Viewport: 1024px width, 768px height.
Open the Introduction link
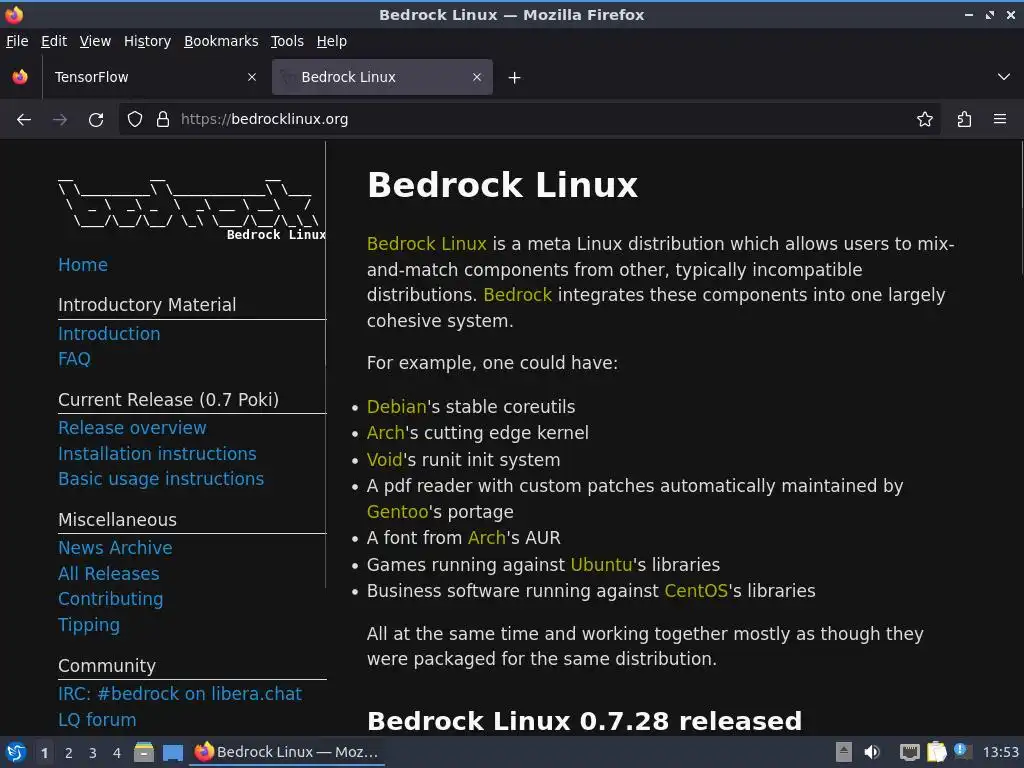(109, 334)
